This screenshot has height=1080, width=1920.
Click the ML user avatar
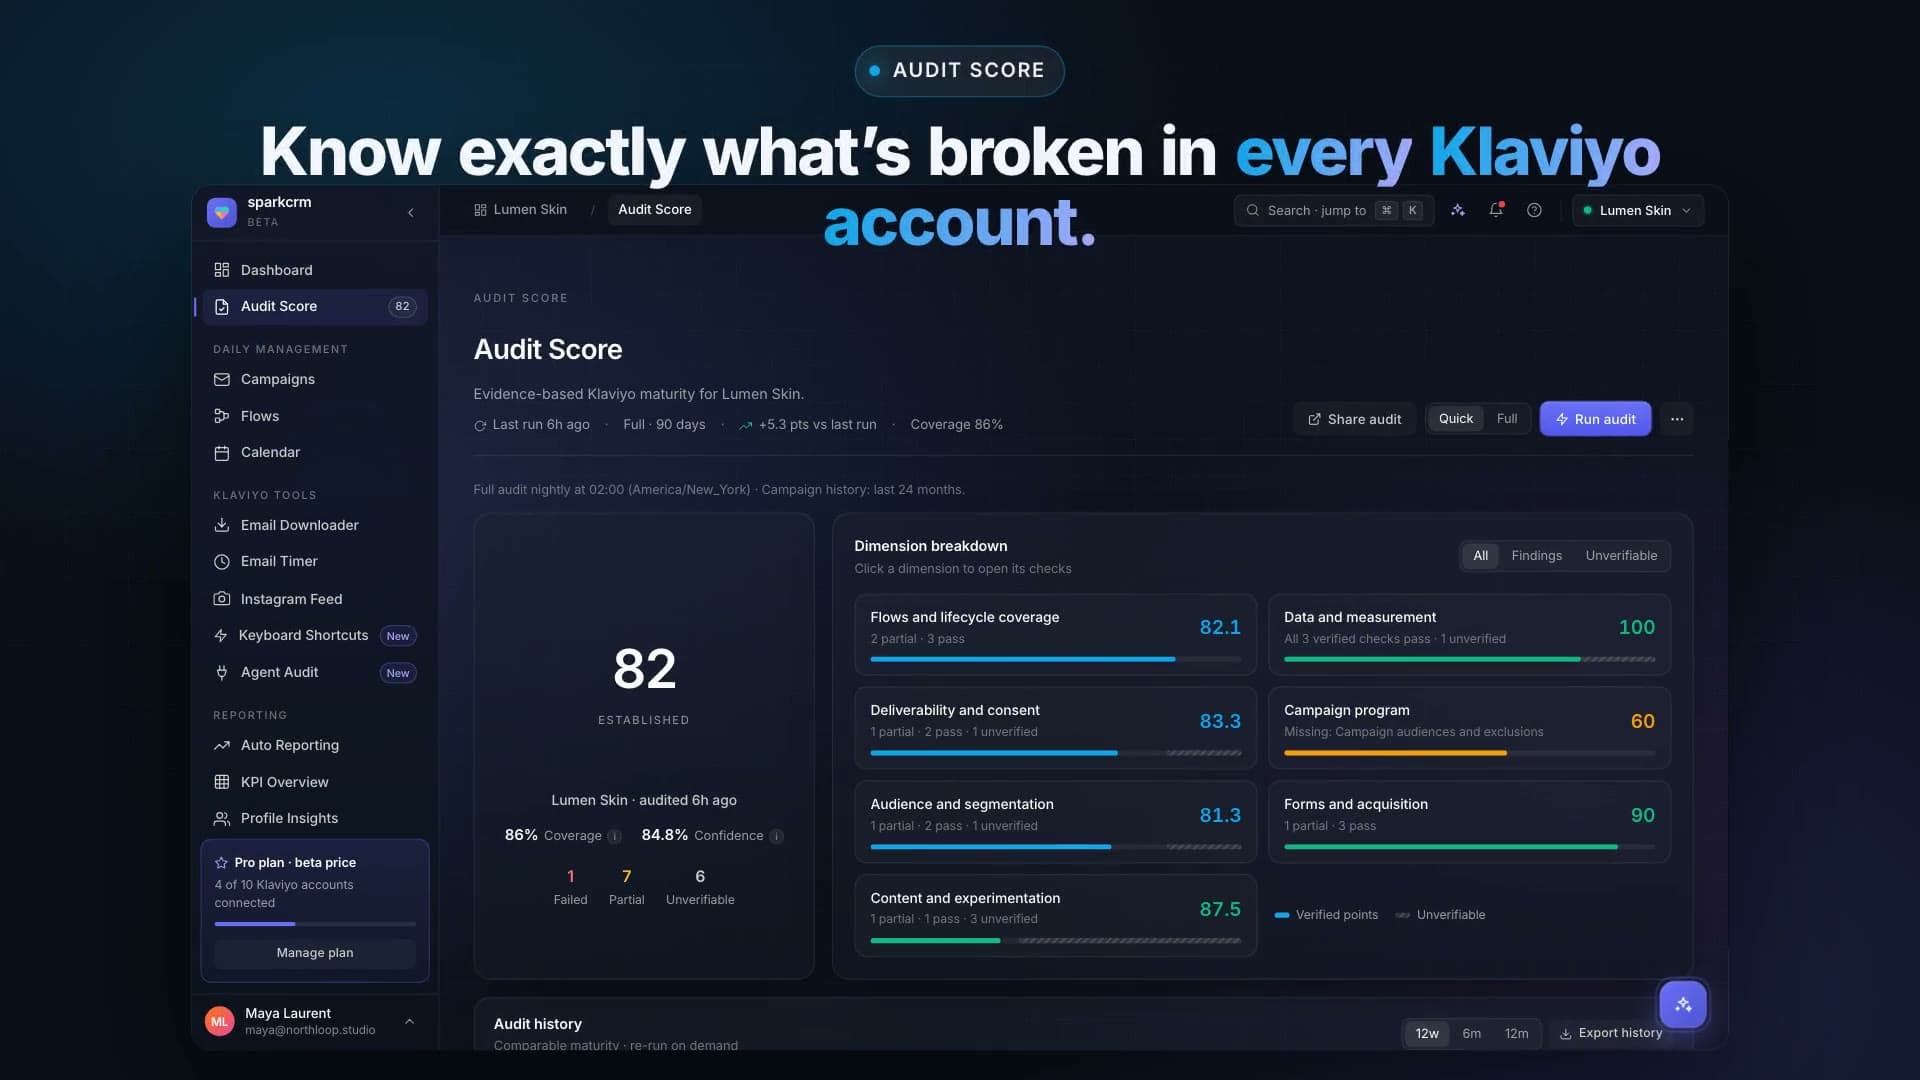(220, 1021)
